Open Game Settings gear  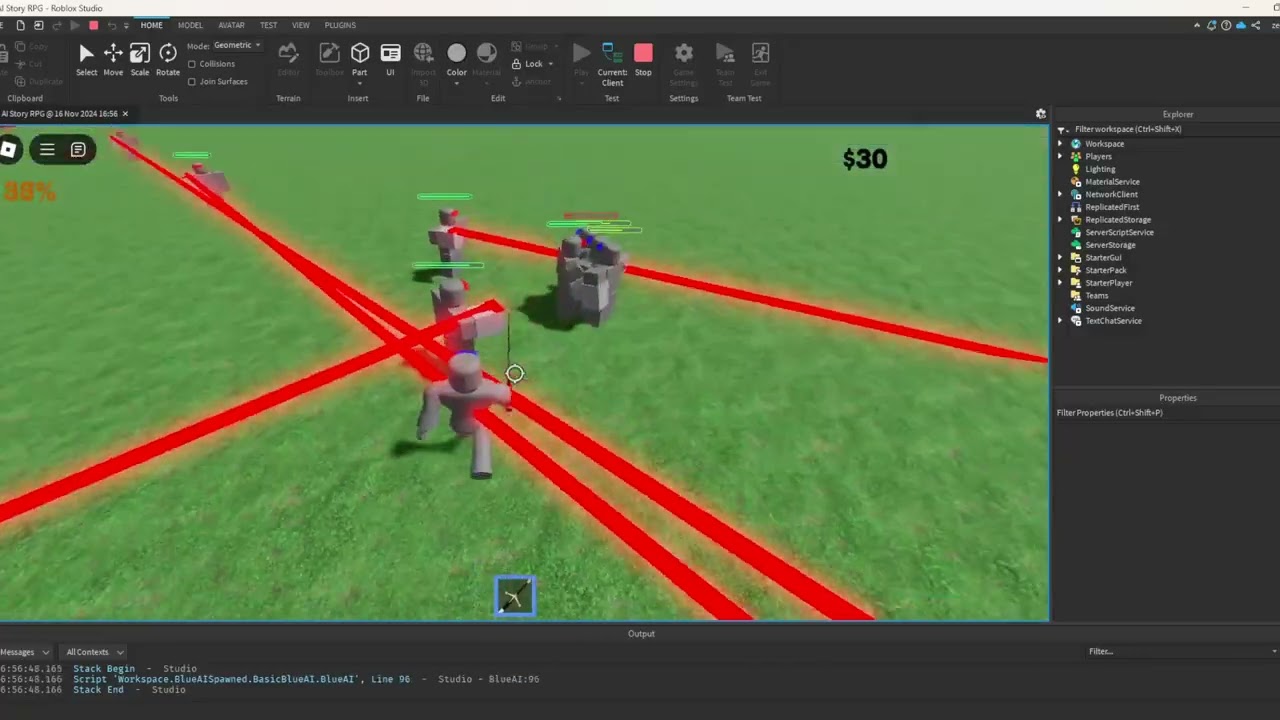[x=684, y=53]
